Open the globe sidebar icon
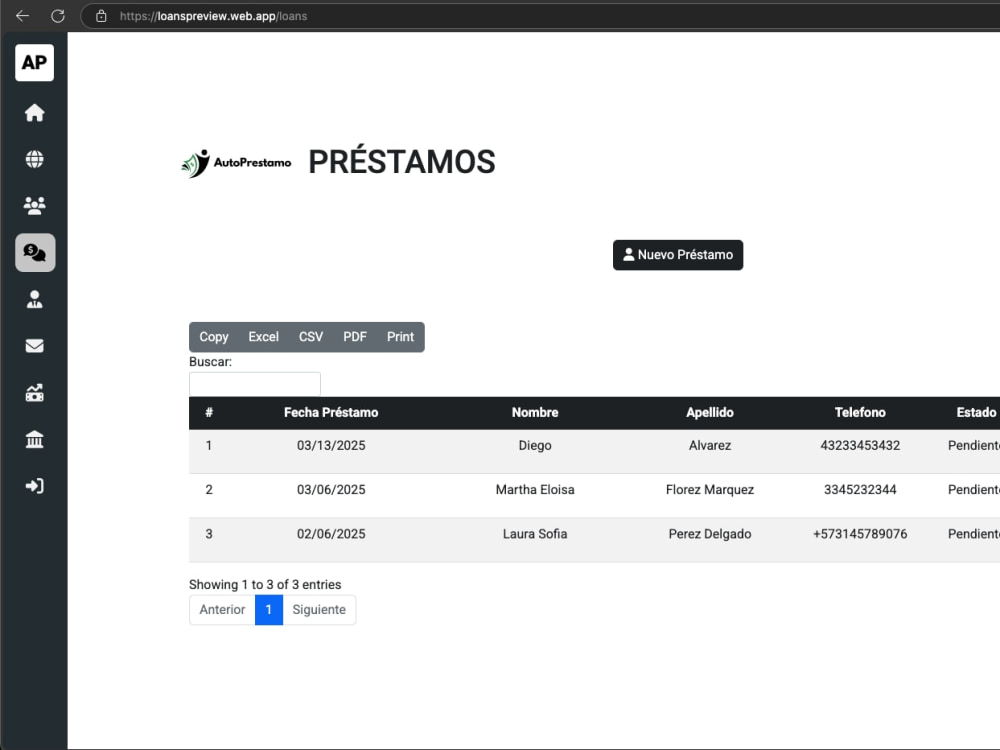 [x=34, y=159]
